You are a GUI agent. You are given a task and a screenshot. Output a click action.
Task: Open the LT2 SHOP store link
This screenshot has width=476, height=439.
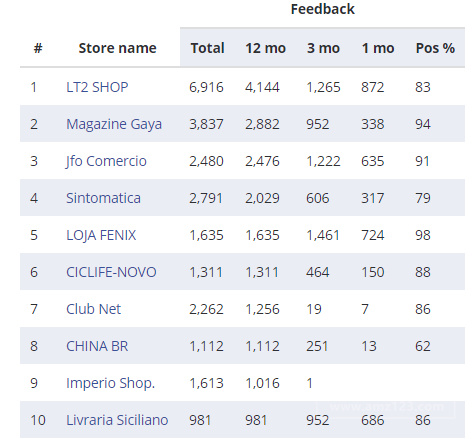(97, 87)
